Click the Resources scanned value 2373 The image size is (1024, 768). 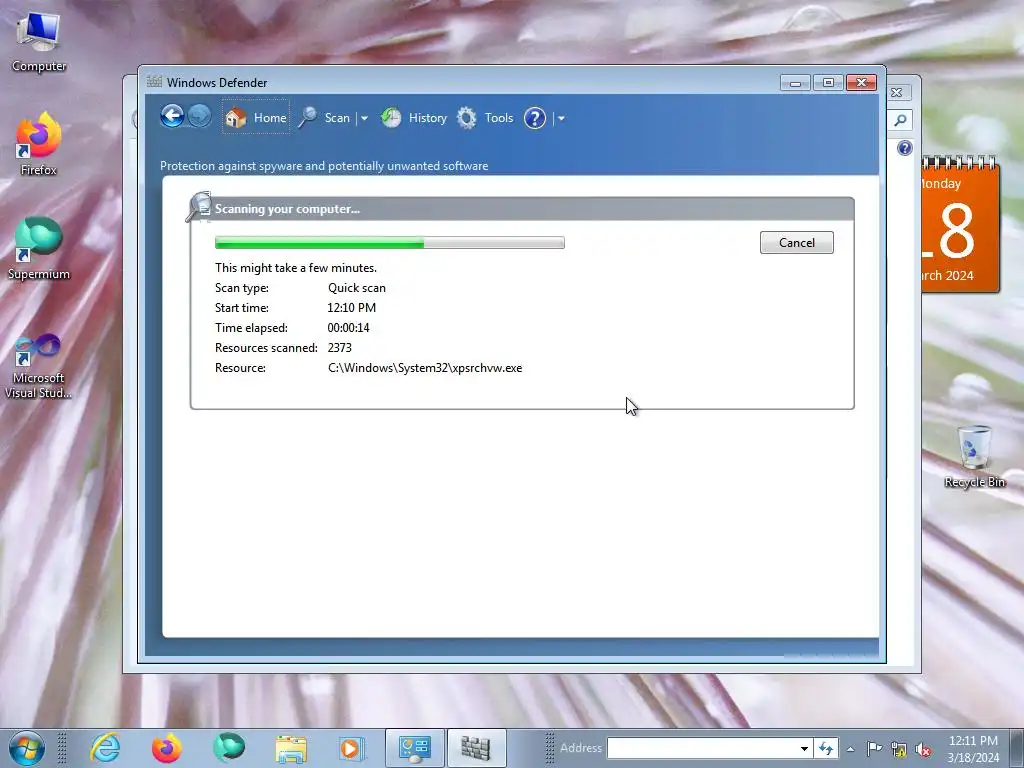[340, 347]
